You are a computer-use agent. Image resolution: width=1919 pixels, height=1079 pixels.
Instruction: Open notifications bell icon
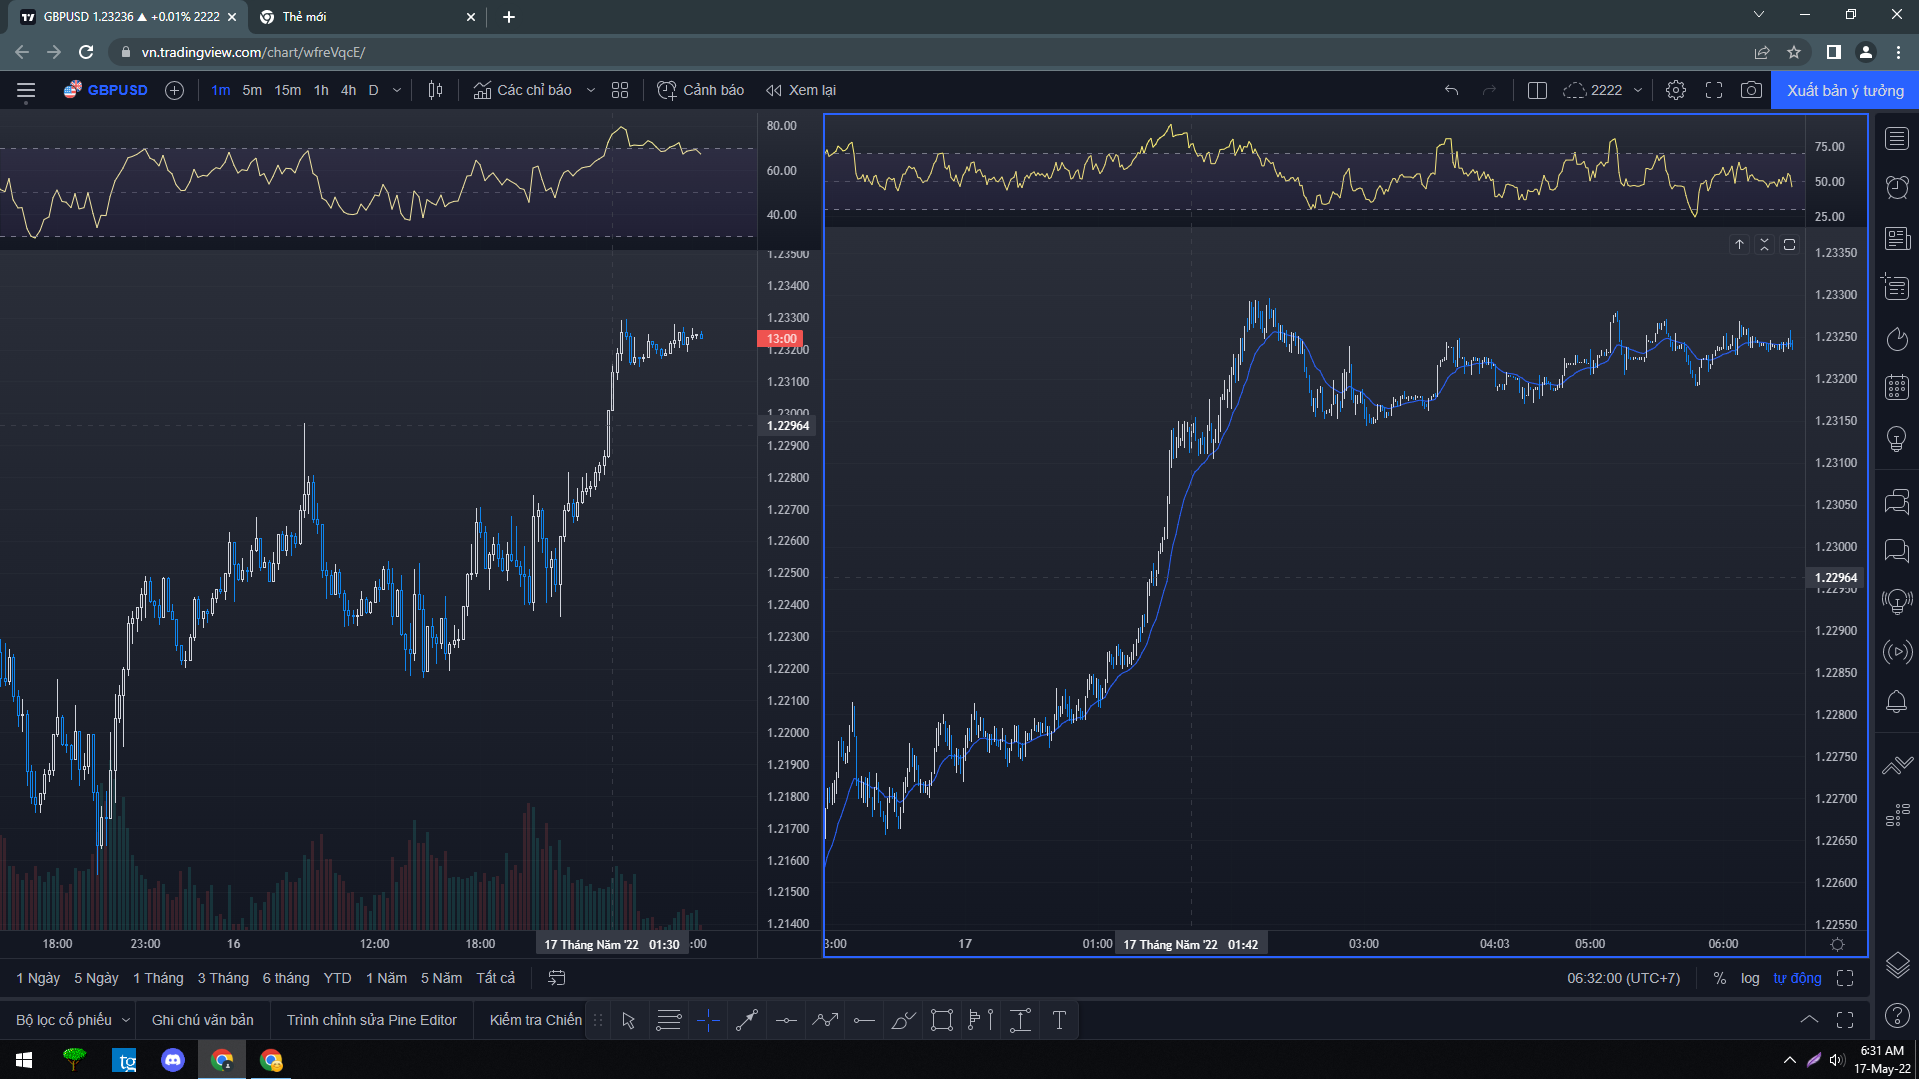tap(1897, 702)
